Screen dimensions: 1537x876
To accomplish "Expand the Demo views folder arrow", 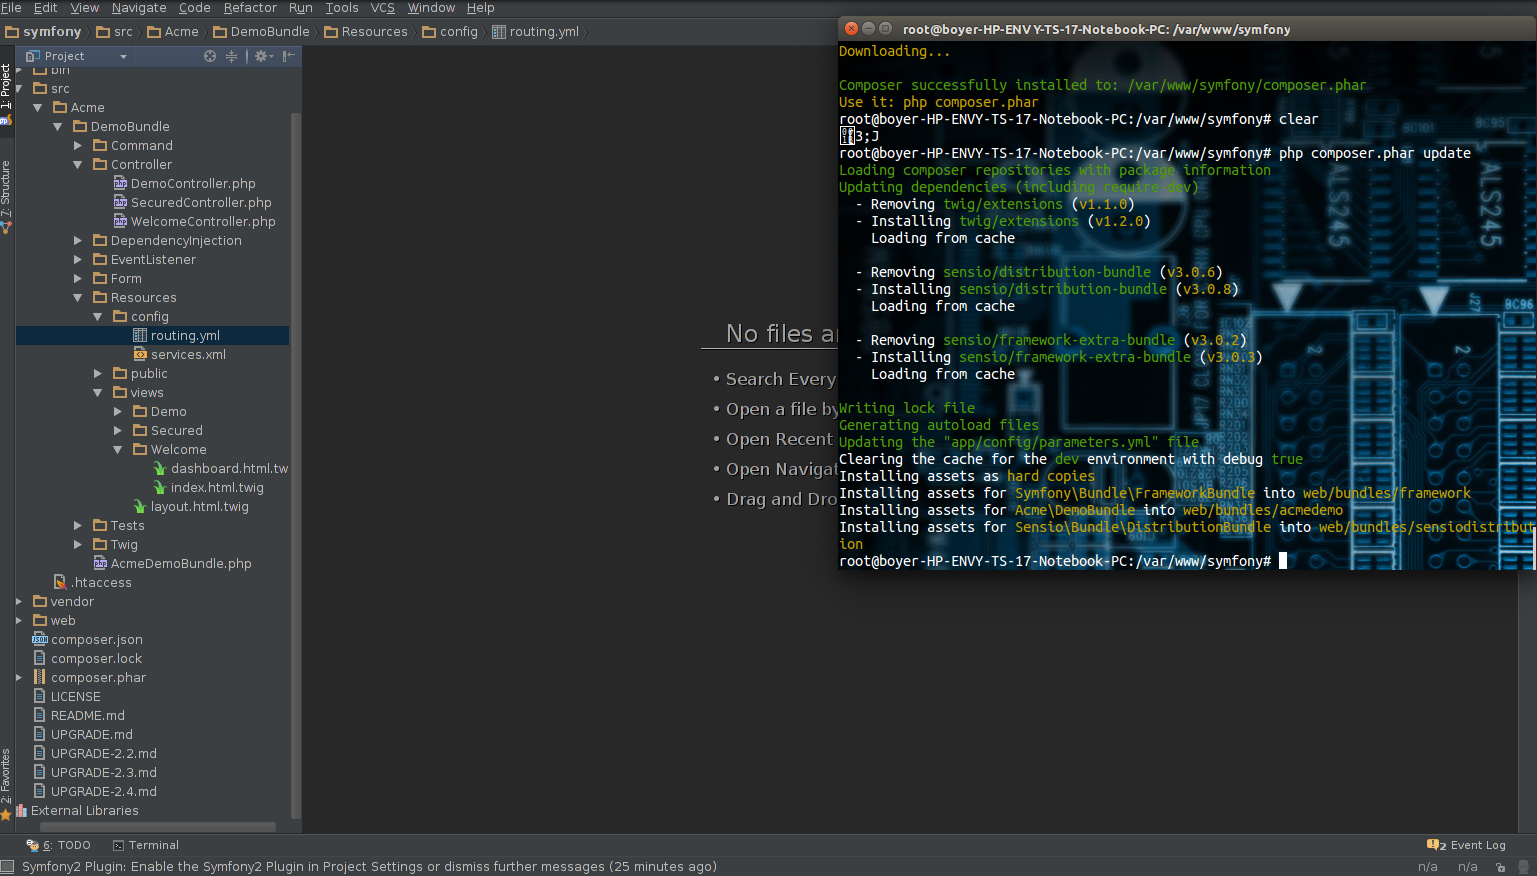I will (x=118, y=412).
